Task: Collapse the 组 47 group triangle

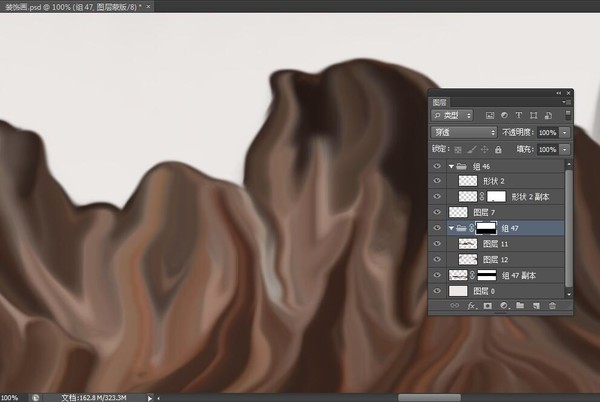Action: [451, 228]
